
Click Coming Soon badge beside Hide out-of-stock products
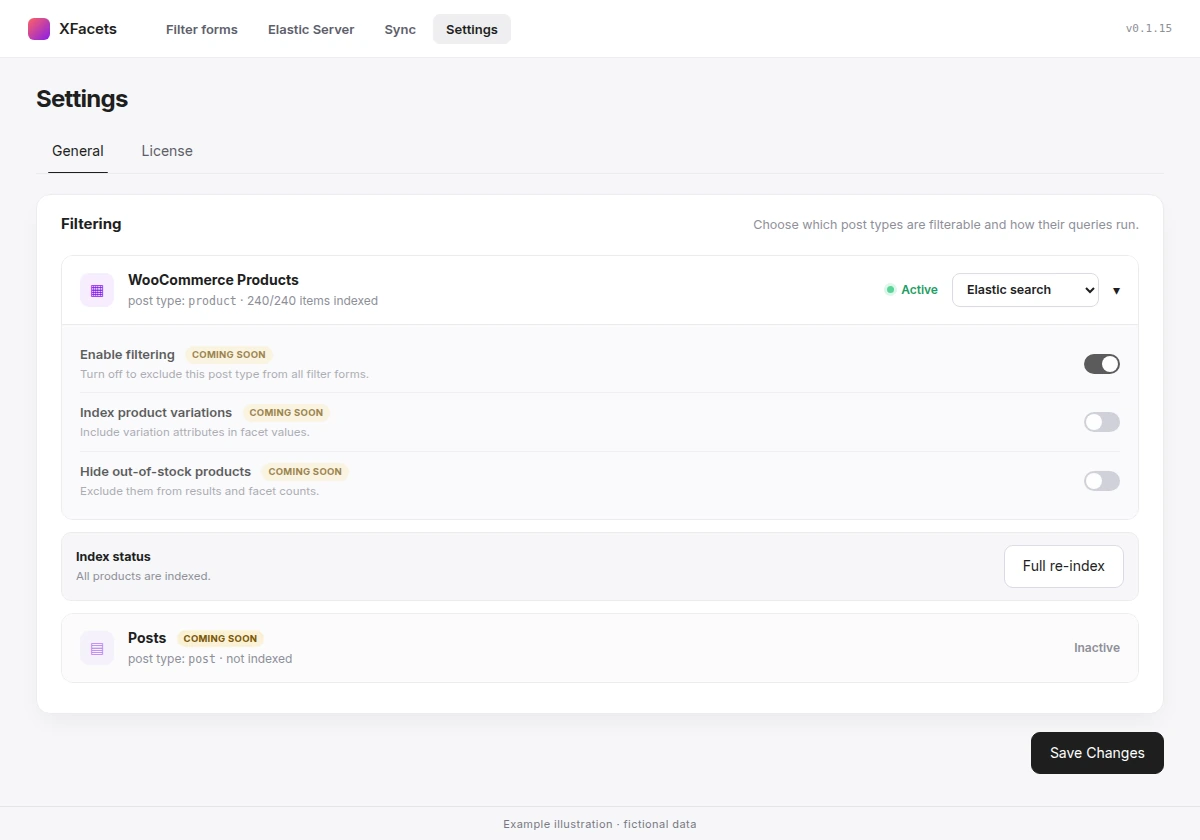pyautogui.click(x=305, y=472)
